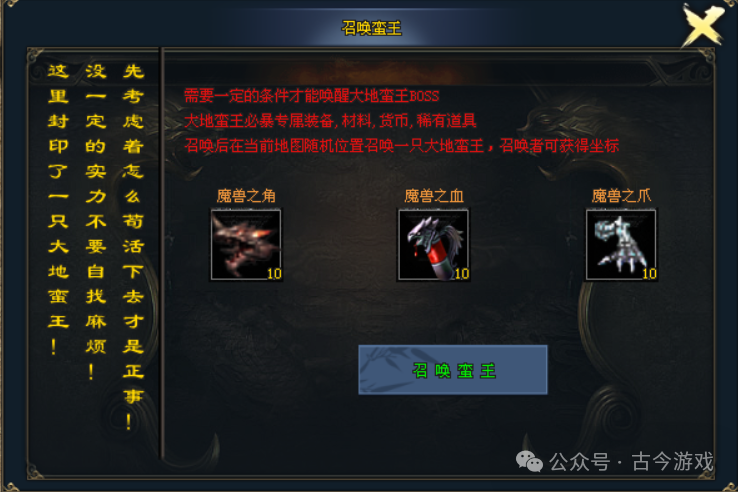Select the 魔兽之血 blood vial item icon
Image resolution: width=738 pixels, height=492 pixels.
(433, 245)
